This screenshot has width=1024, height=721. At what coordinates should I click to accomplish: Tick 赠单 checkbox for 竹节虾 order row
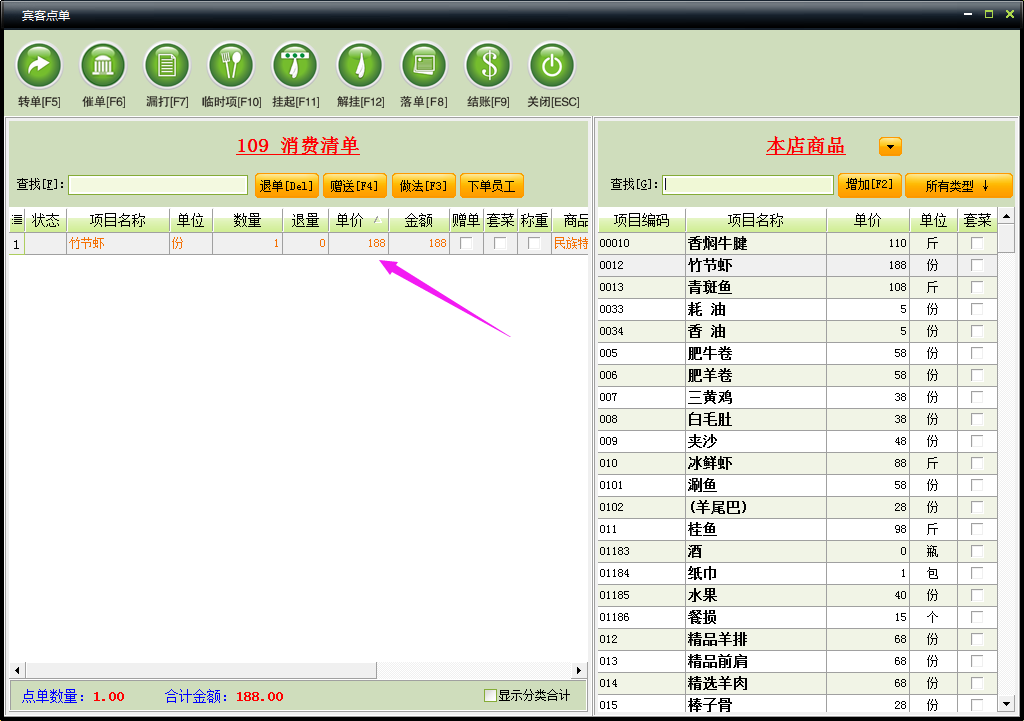point(466,243)
